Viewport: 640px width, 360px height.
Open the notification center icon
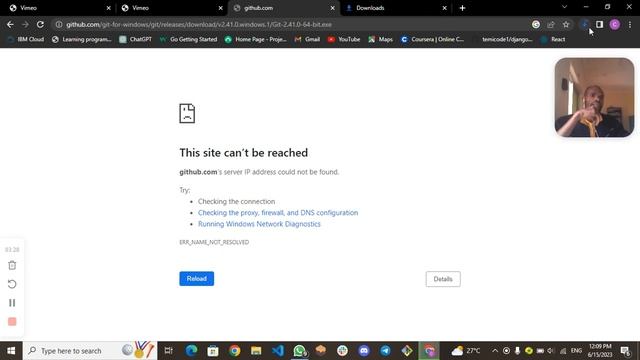[625, 351]
